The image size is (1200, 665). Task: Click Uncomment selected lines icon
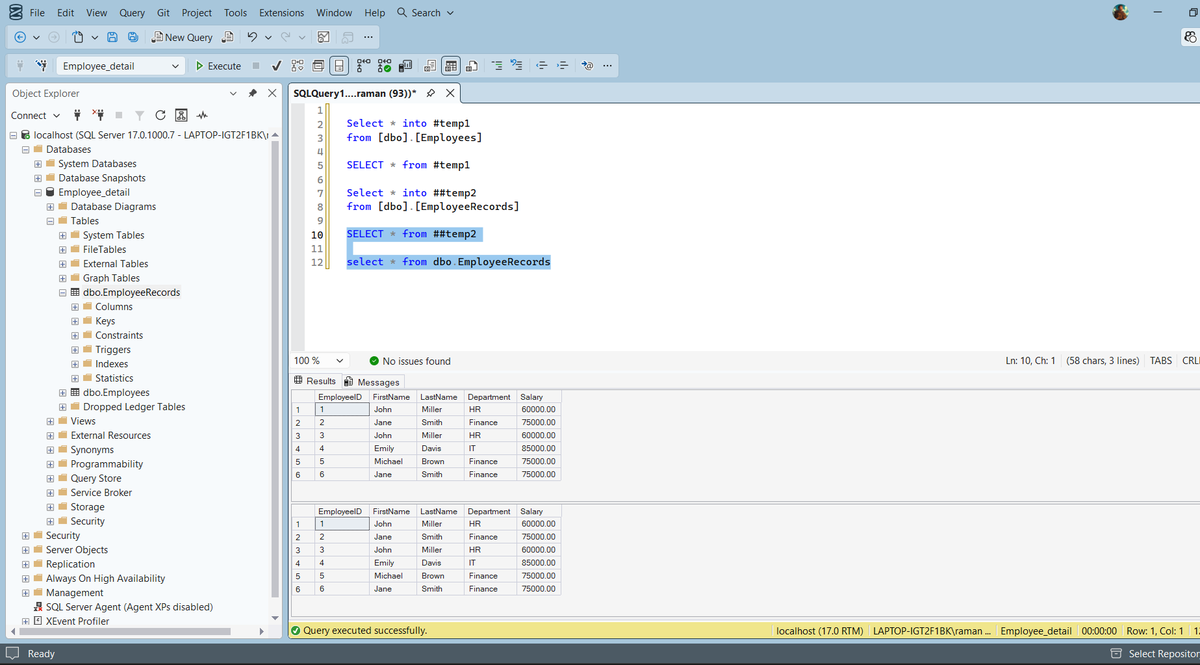pyautogui.click(x=516, y=66)
